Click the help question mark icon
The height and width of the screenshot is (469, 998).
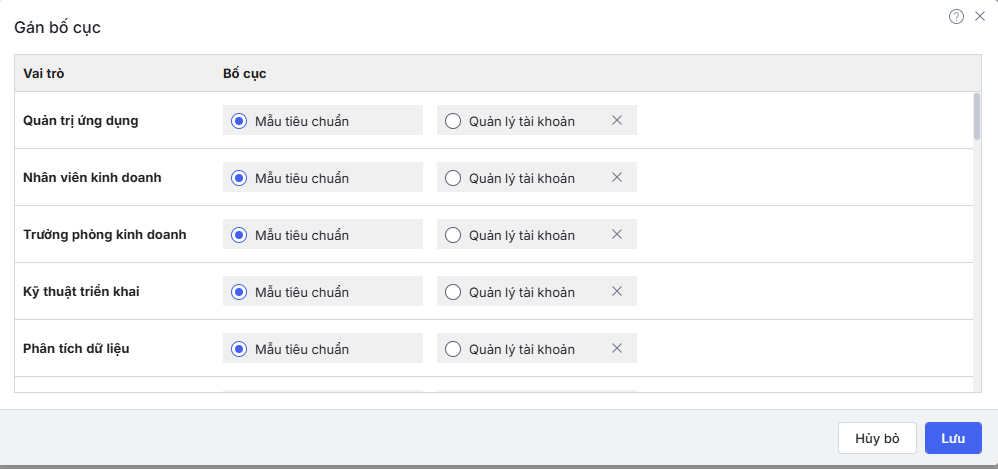956,16
